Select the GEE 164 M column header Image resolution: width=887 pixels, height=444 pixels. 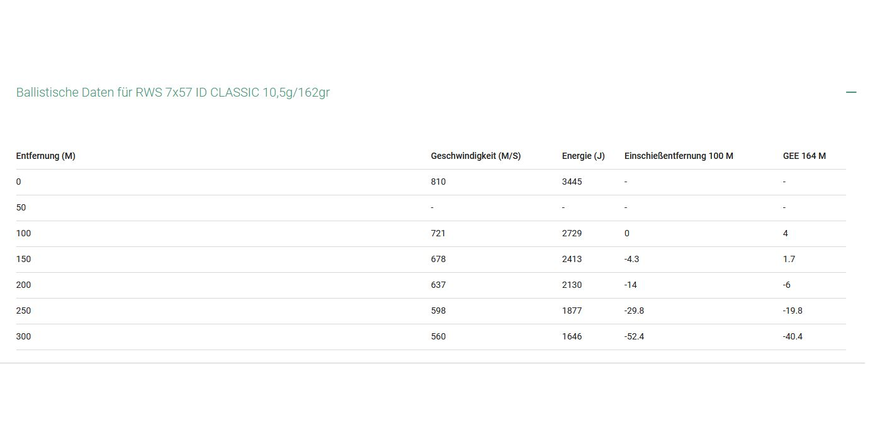pos(804,156)
